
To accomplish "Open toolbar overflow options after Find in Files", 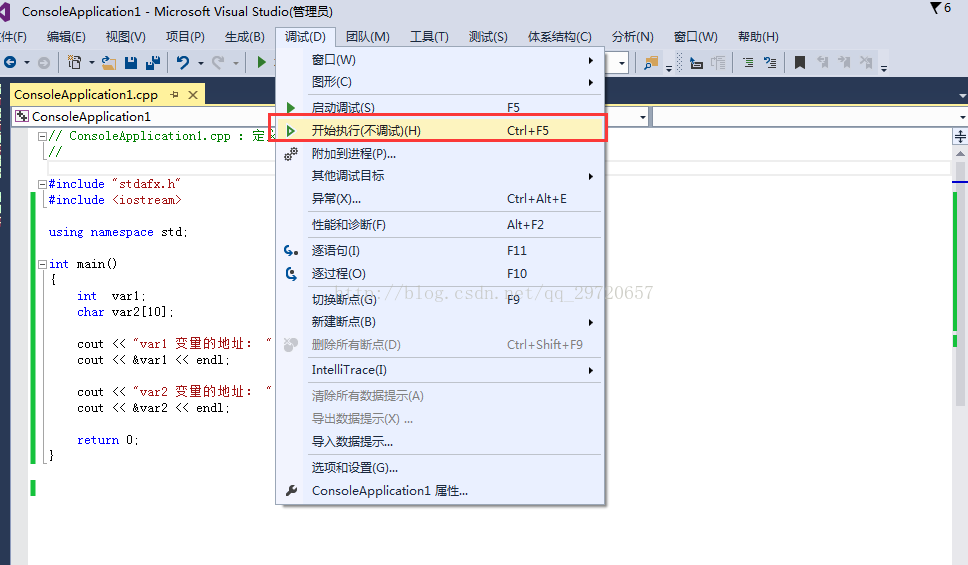I will (x=669, y=68).
